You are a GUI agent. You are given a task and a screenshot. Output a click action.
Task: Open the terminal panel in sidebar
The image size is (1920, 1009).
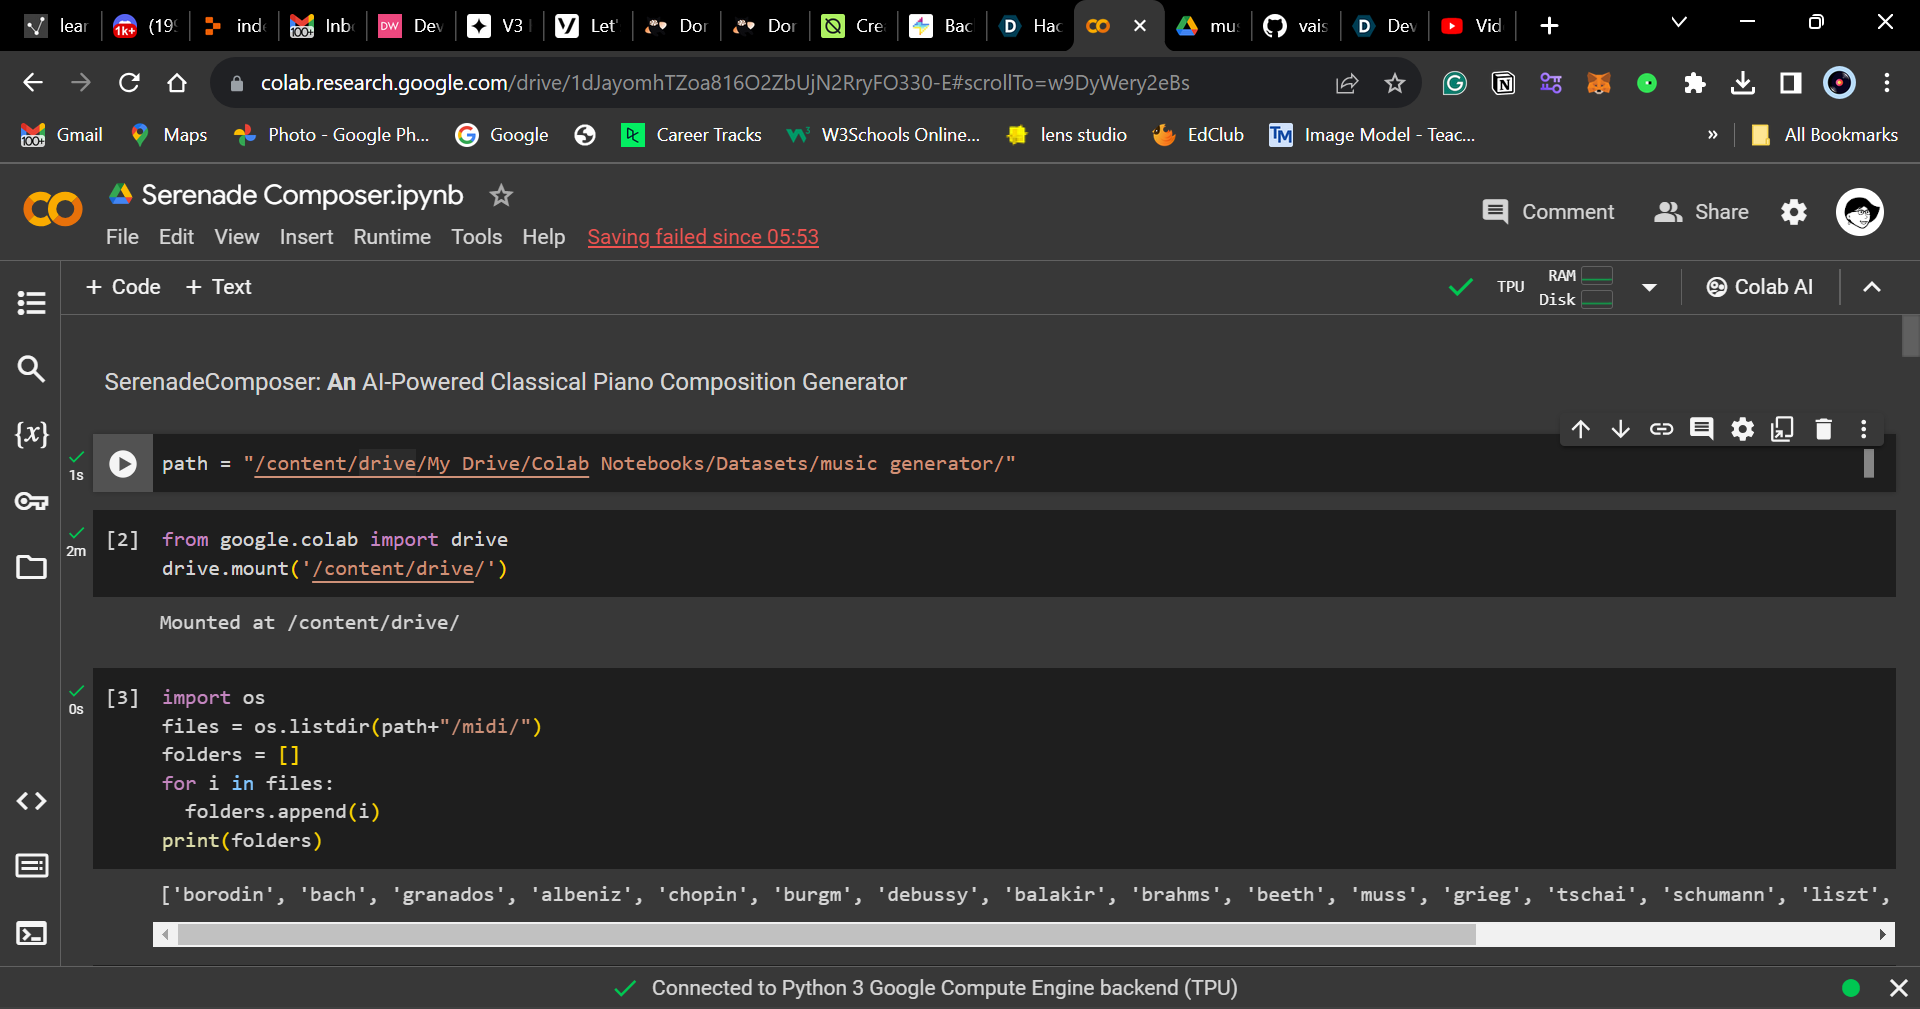click(31, 933)
